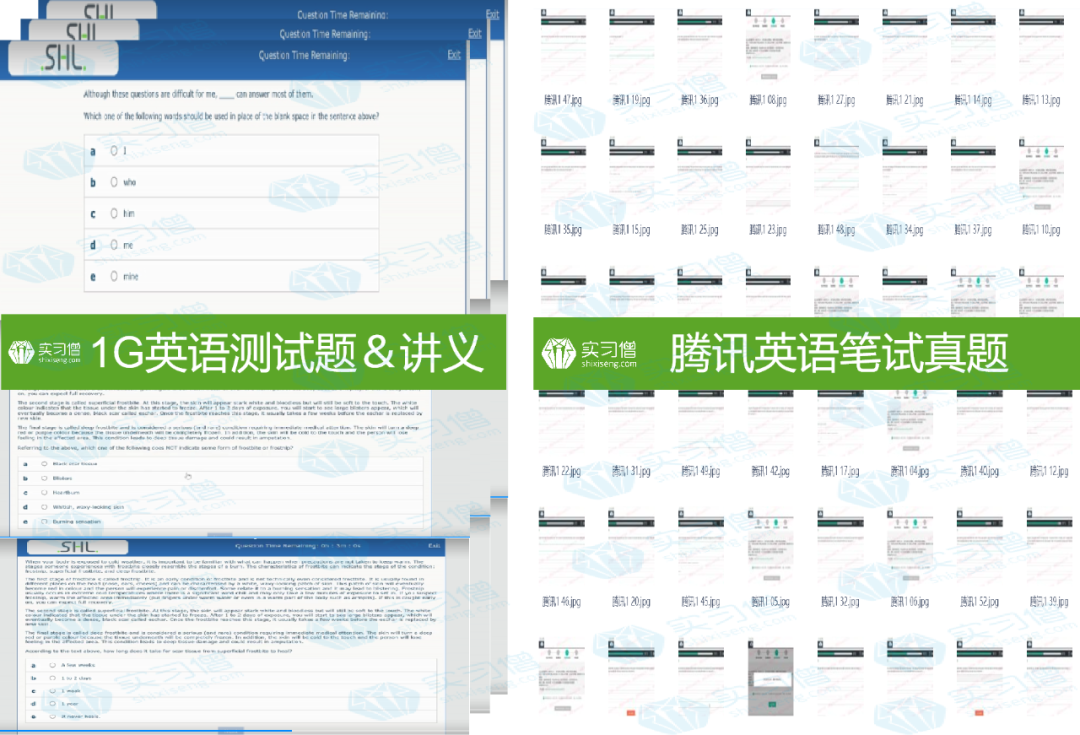Screen dimensions: 1080x735
Task: Open the thumbnail of 腾讯1 35.jpg
Action: (563, 178)
